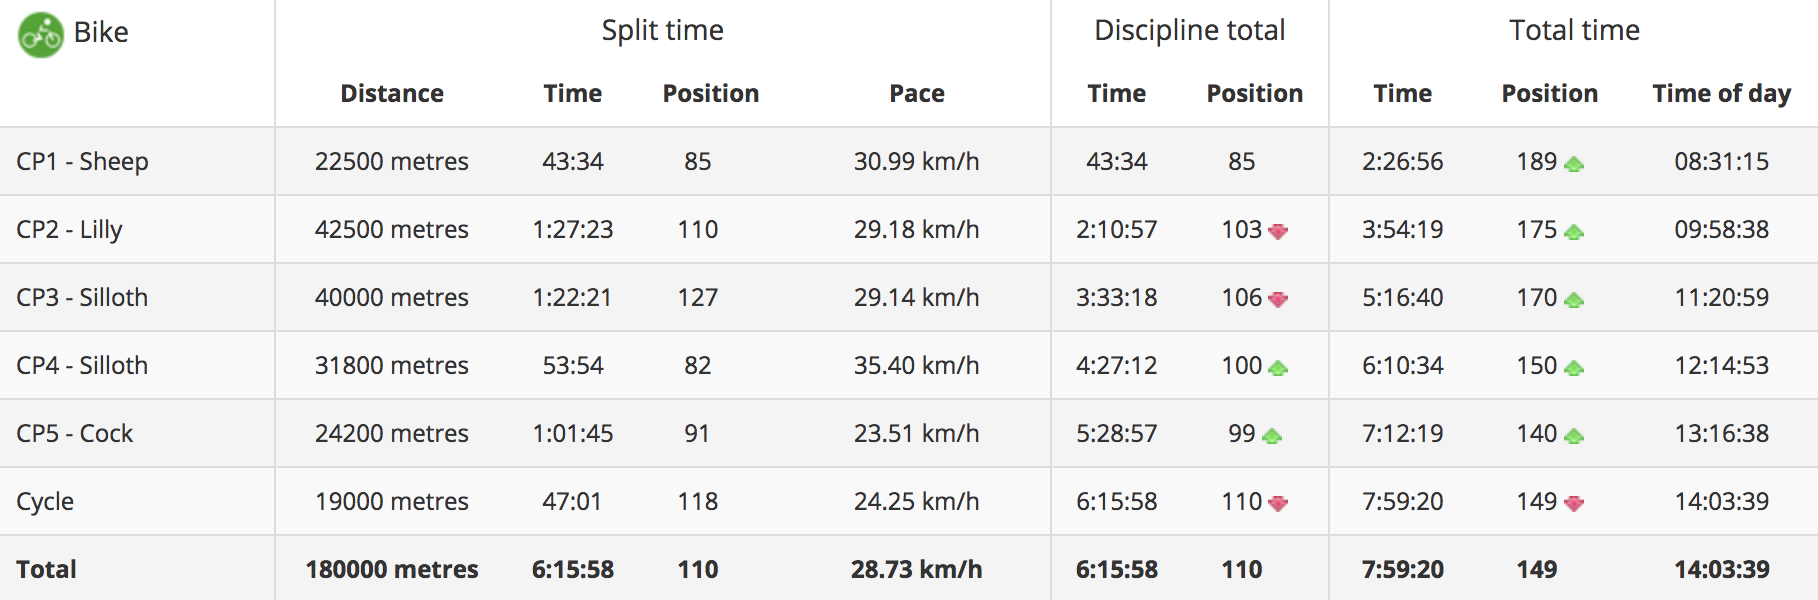
Task: Click green up arrow beside position 189
Action: coord(1574,164)
